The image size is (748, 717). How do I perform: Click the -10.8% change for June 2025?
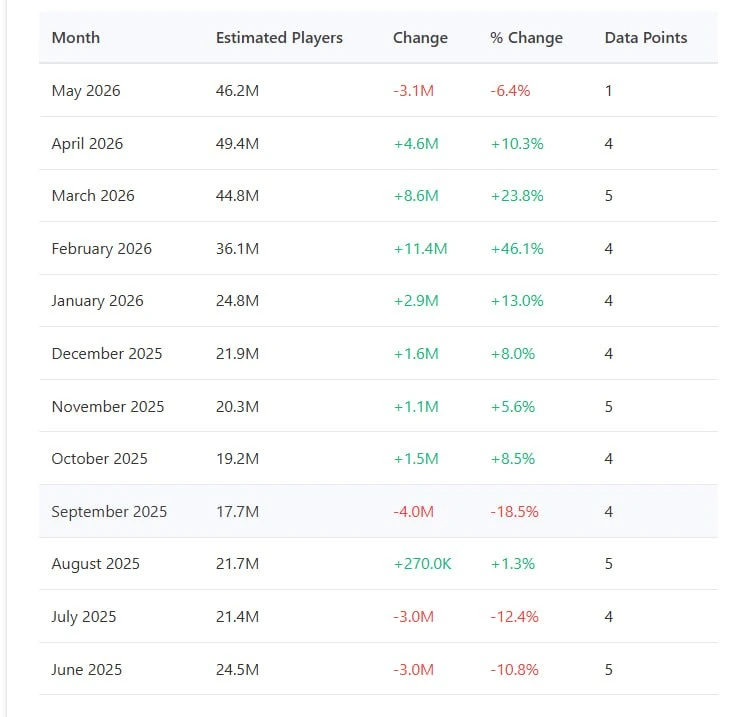click(514, 669)
